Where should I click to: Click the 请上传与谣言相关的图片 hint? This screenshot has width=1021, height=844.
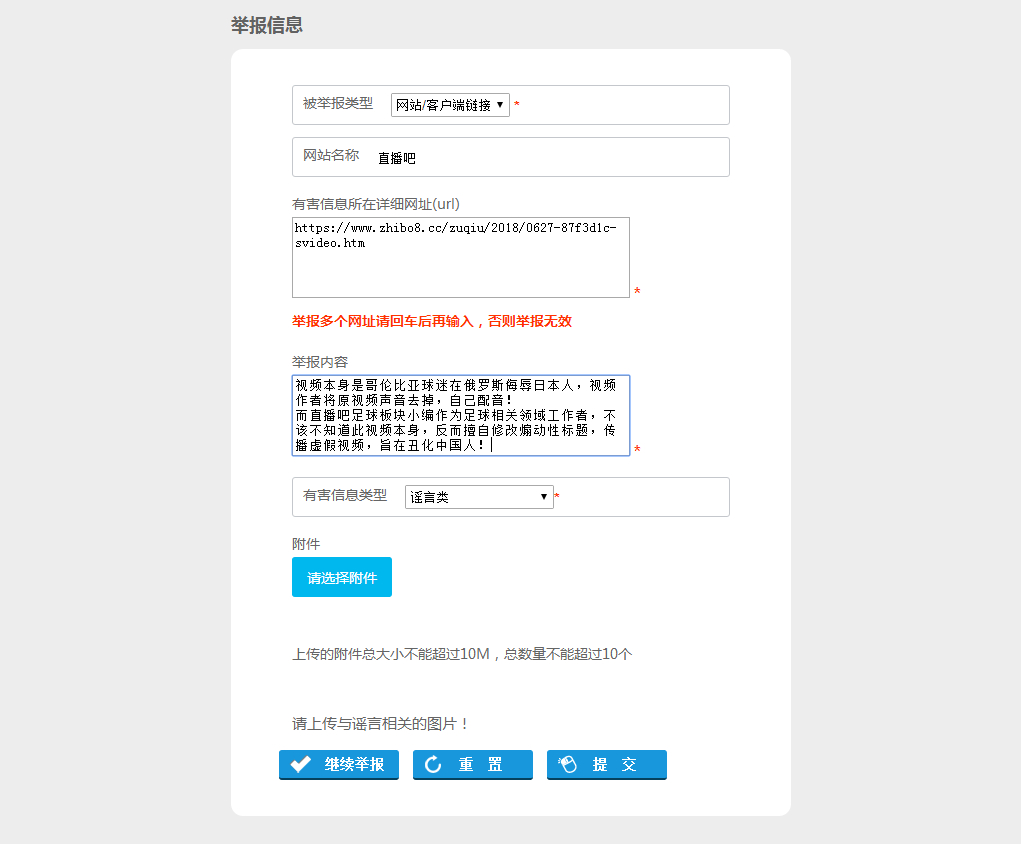380,724
